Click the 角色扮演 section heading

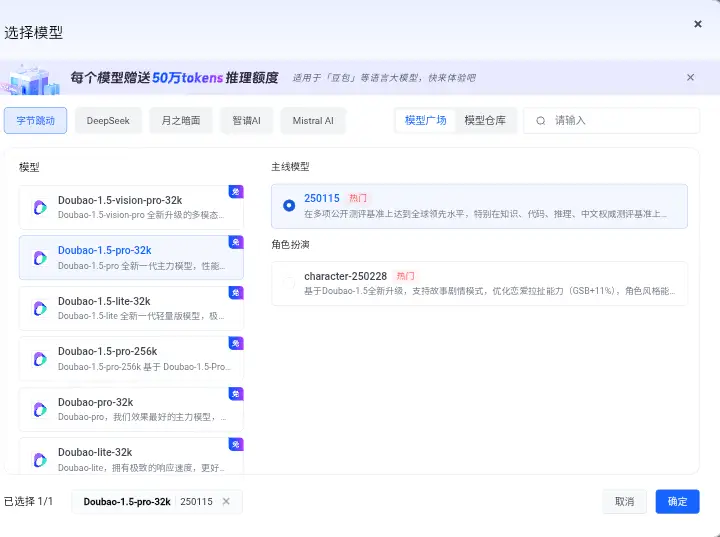290,244
